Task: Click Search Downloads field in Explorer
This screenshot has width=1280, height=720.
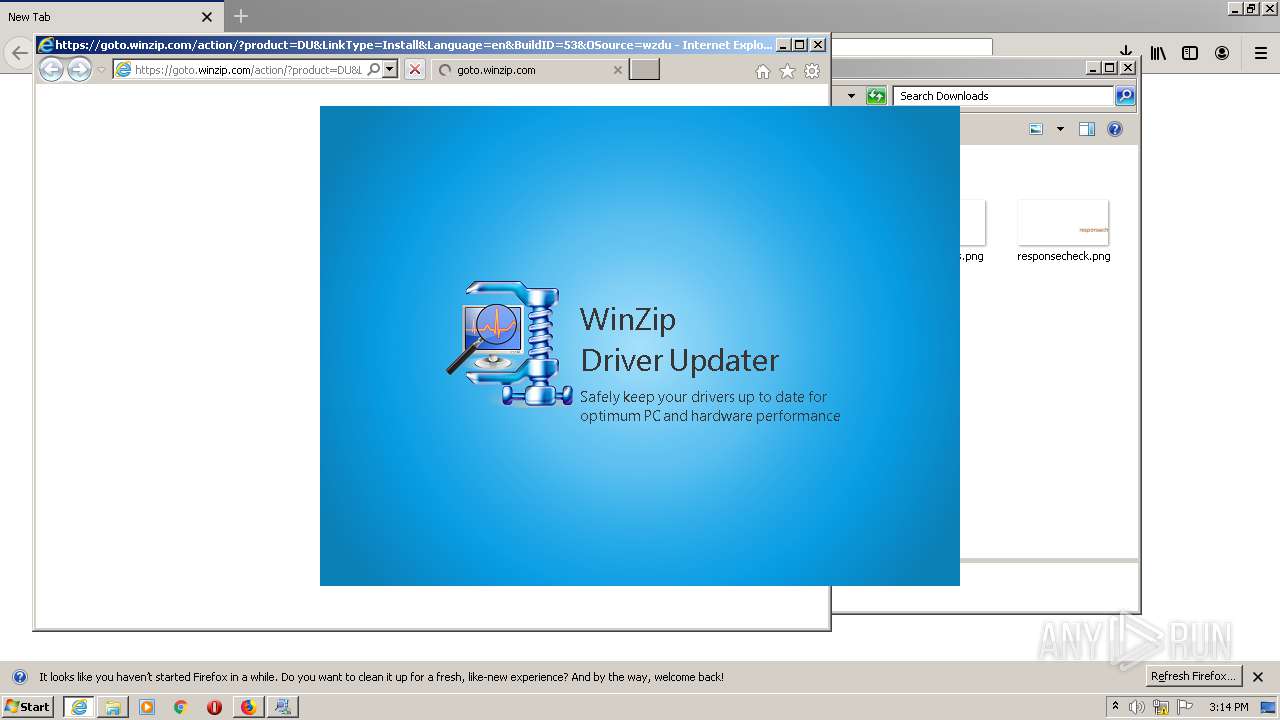Action: pyautogui.click(x=1003, y=96)
